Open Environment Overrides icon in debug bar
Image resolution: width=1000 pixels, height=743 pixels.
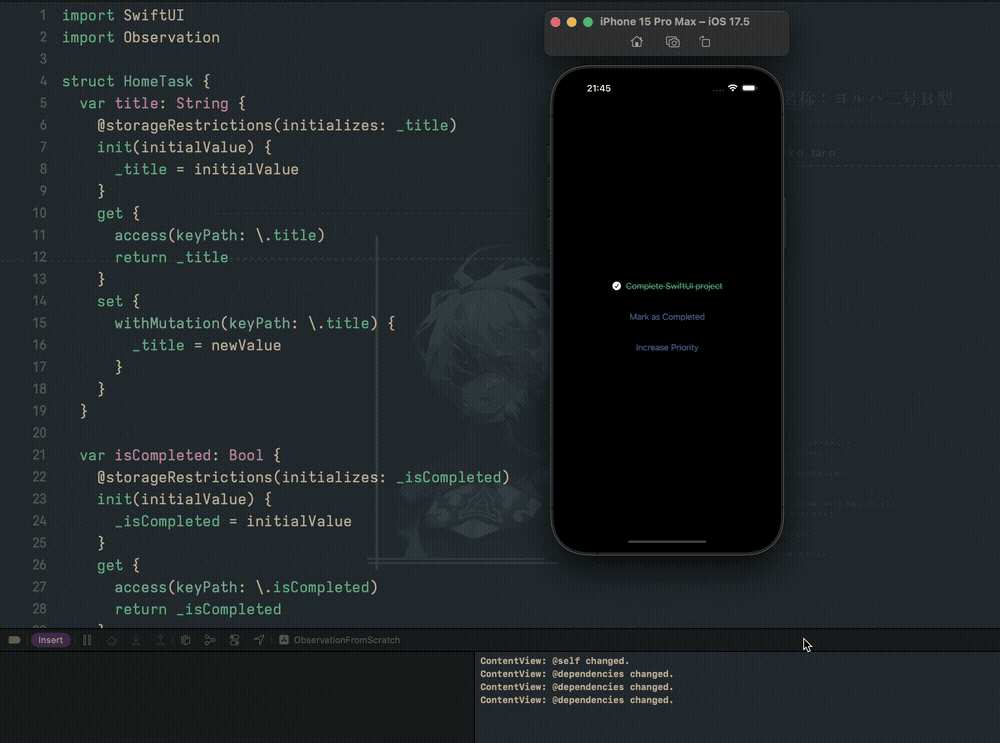[x=234, y=640]
